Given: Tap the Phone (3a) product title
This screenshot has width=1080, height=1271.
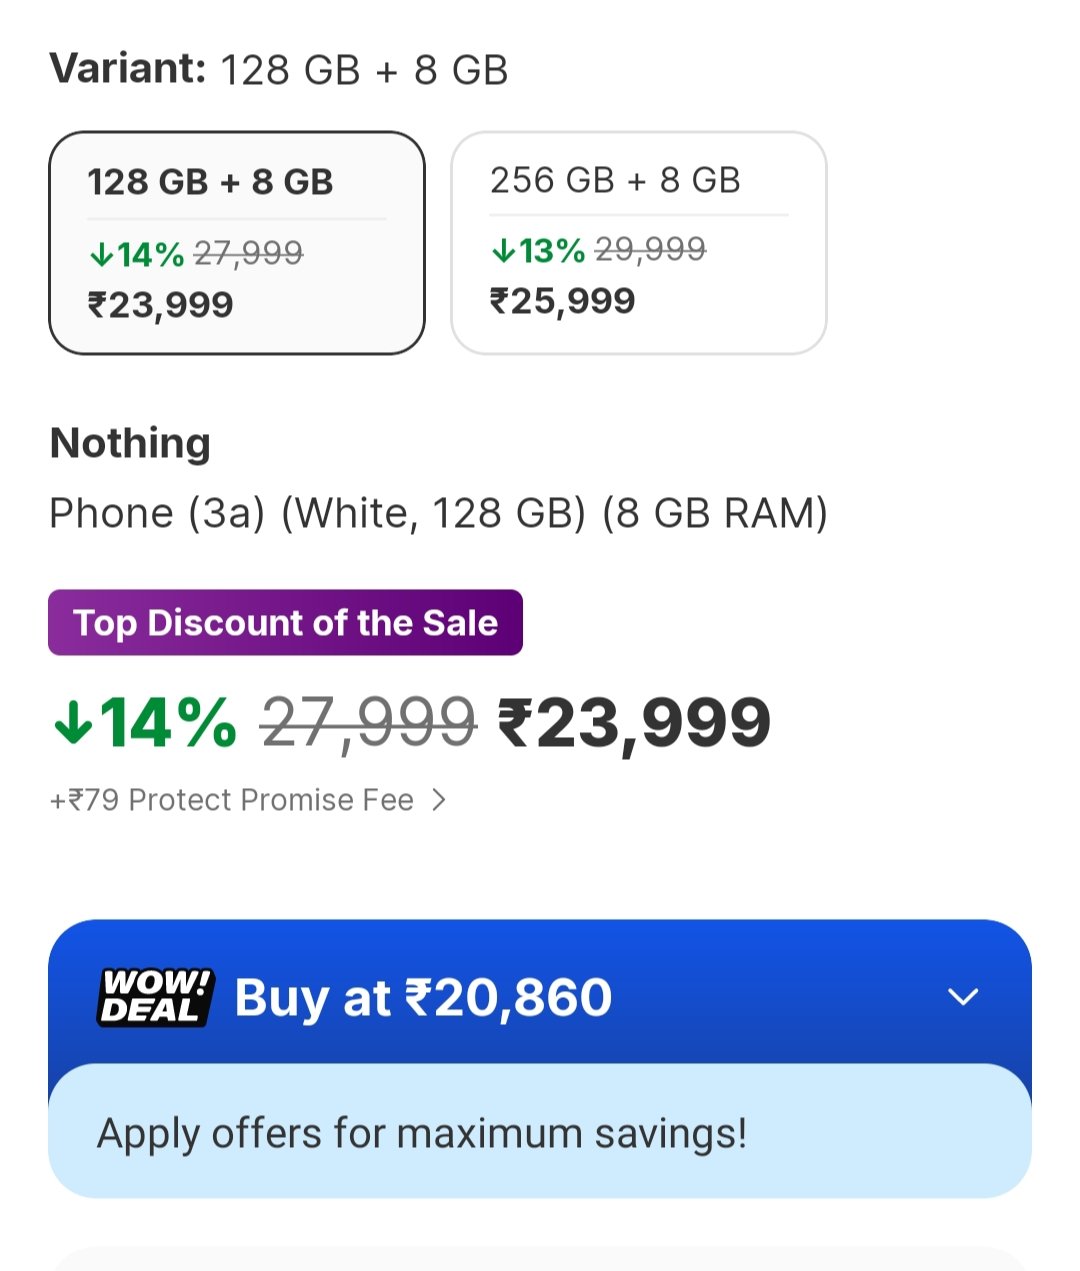Looking at the screenshot, I should (x=438, y=513).
